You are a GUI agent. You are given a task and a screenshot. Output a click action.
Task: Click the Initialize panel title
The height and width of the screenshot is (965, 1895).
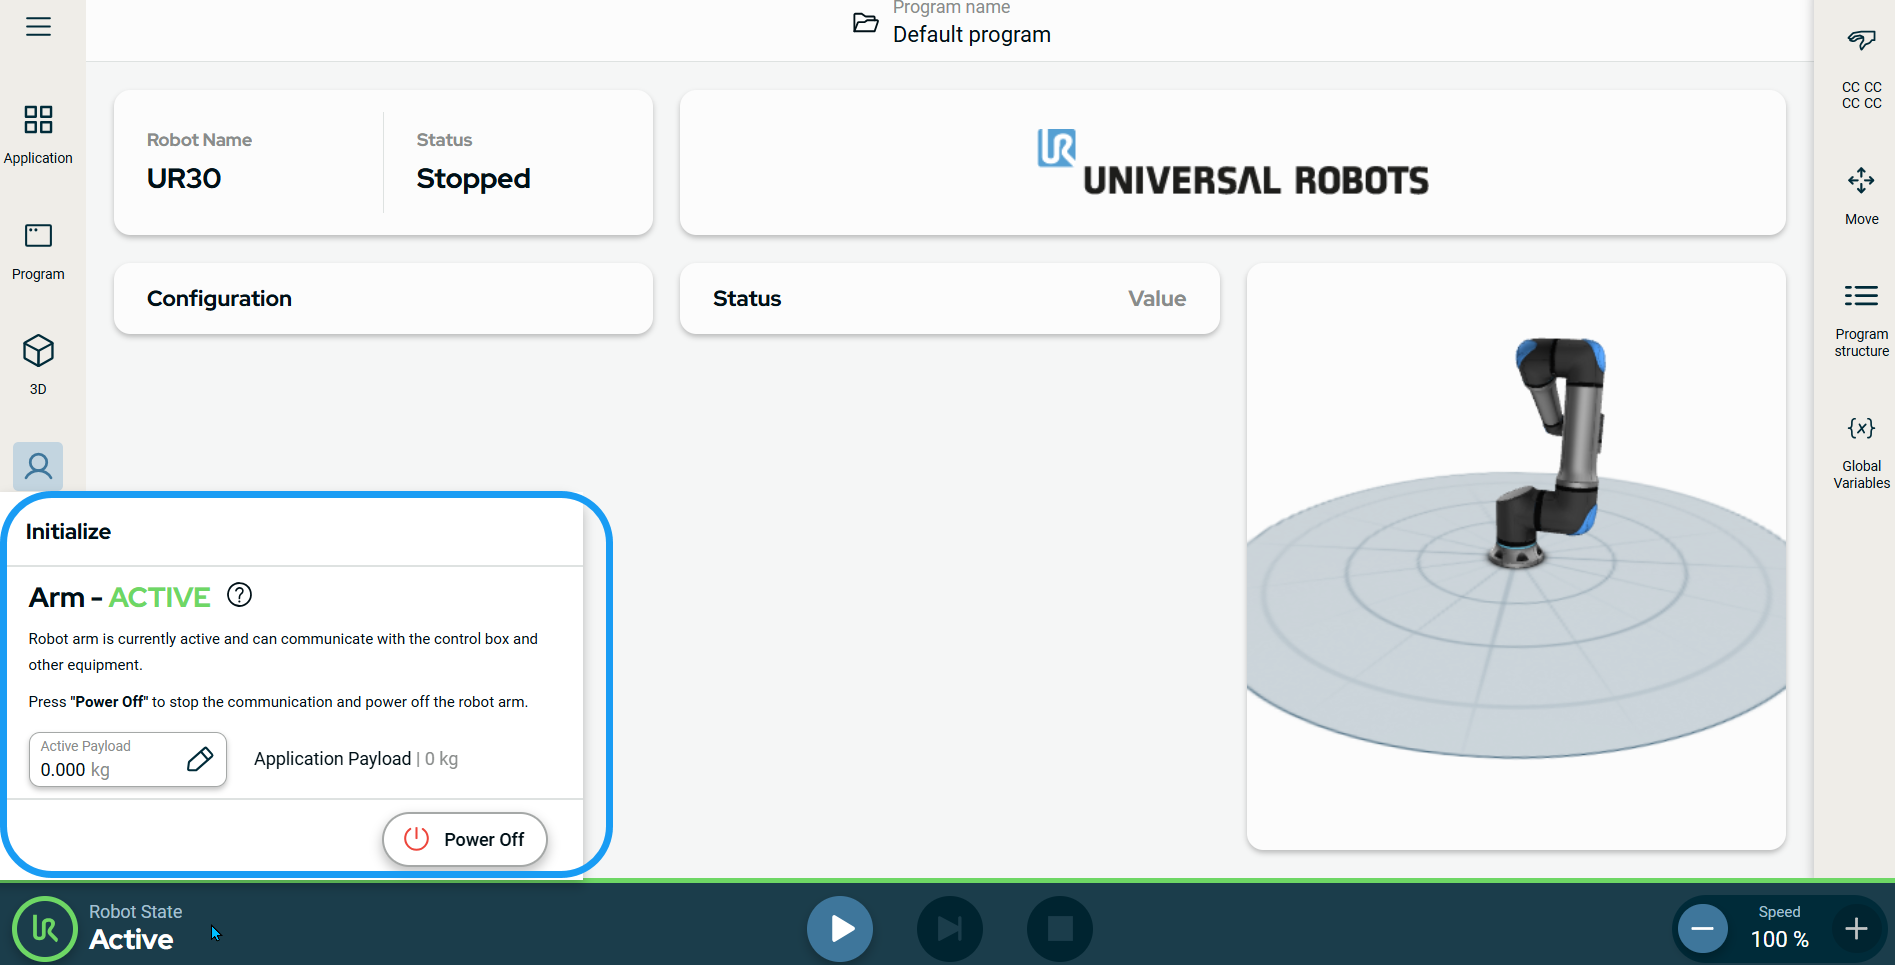(x=68, y=531)
